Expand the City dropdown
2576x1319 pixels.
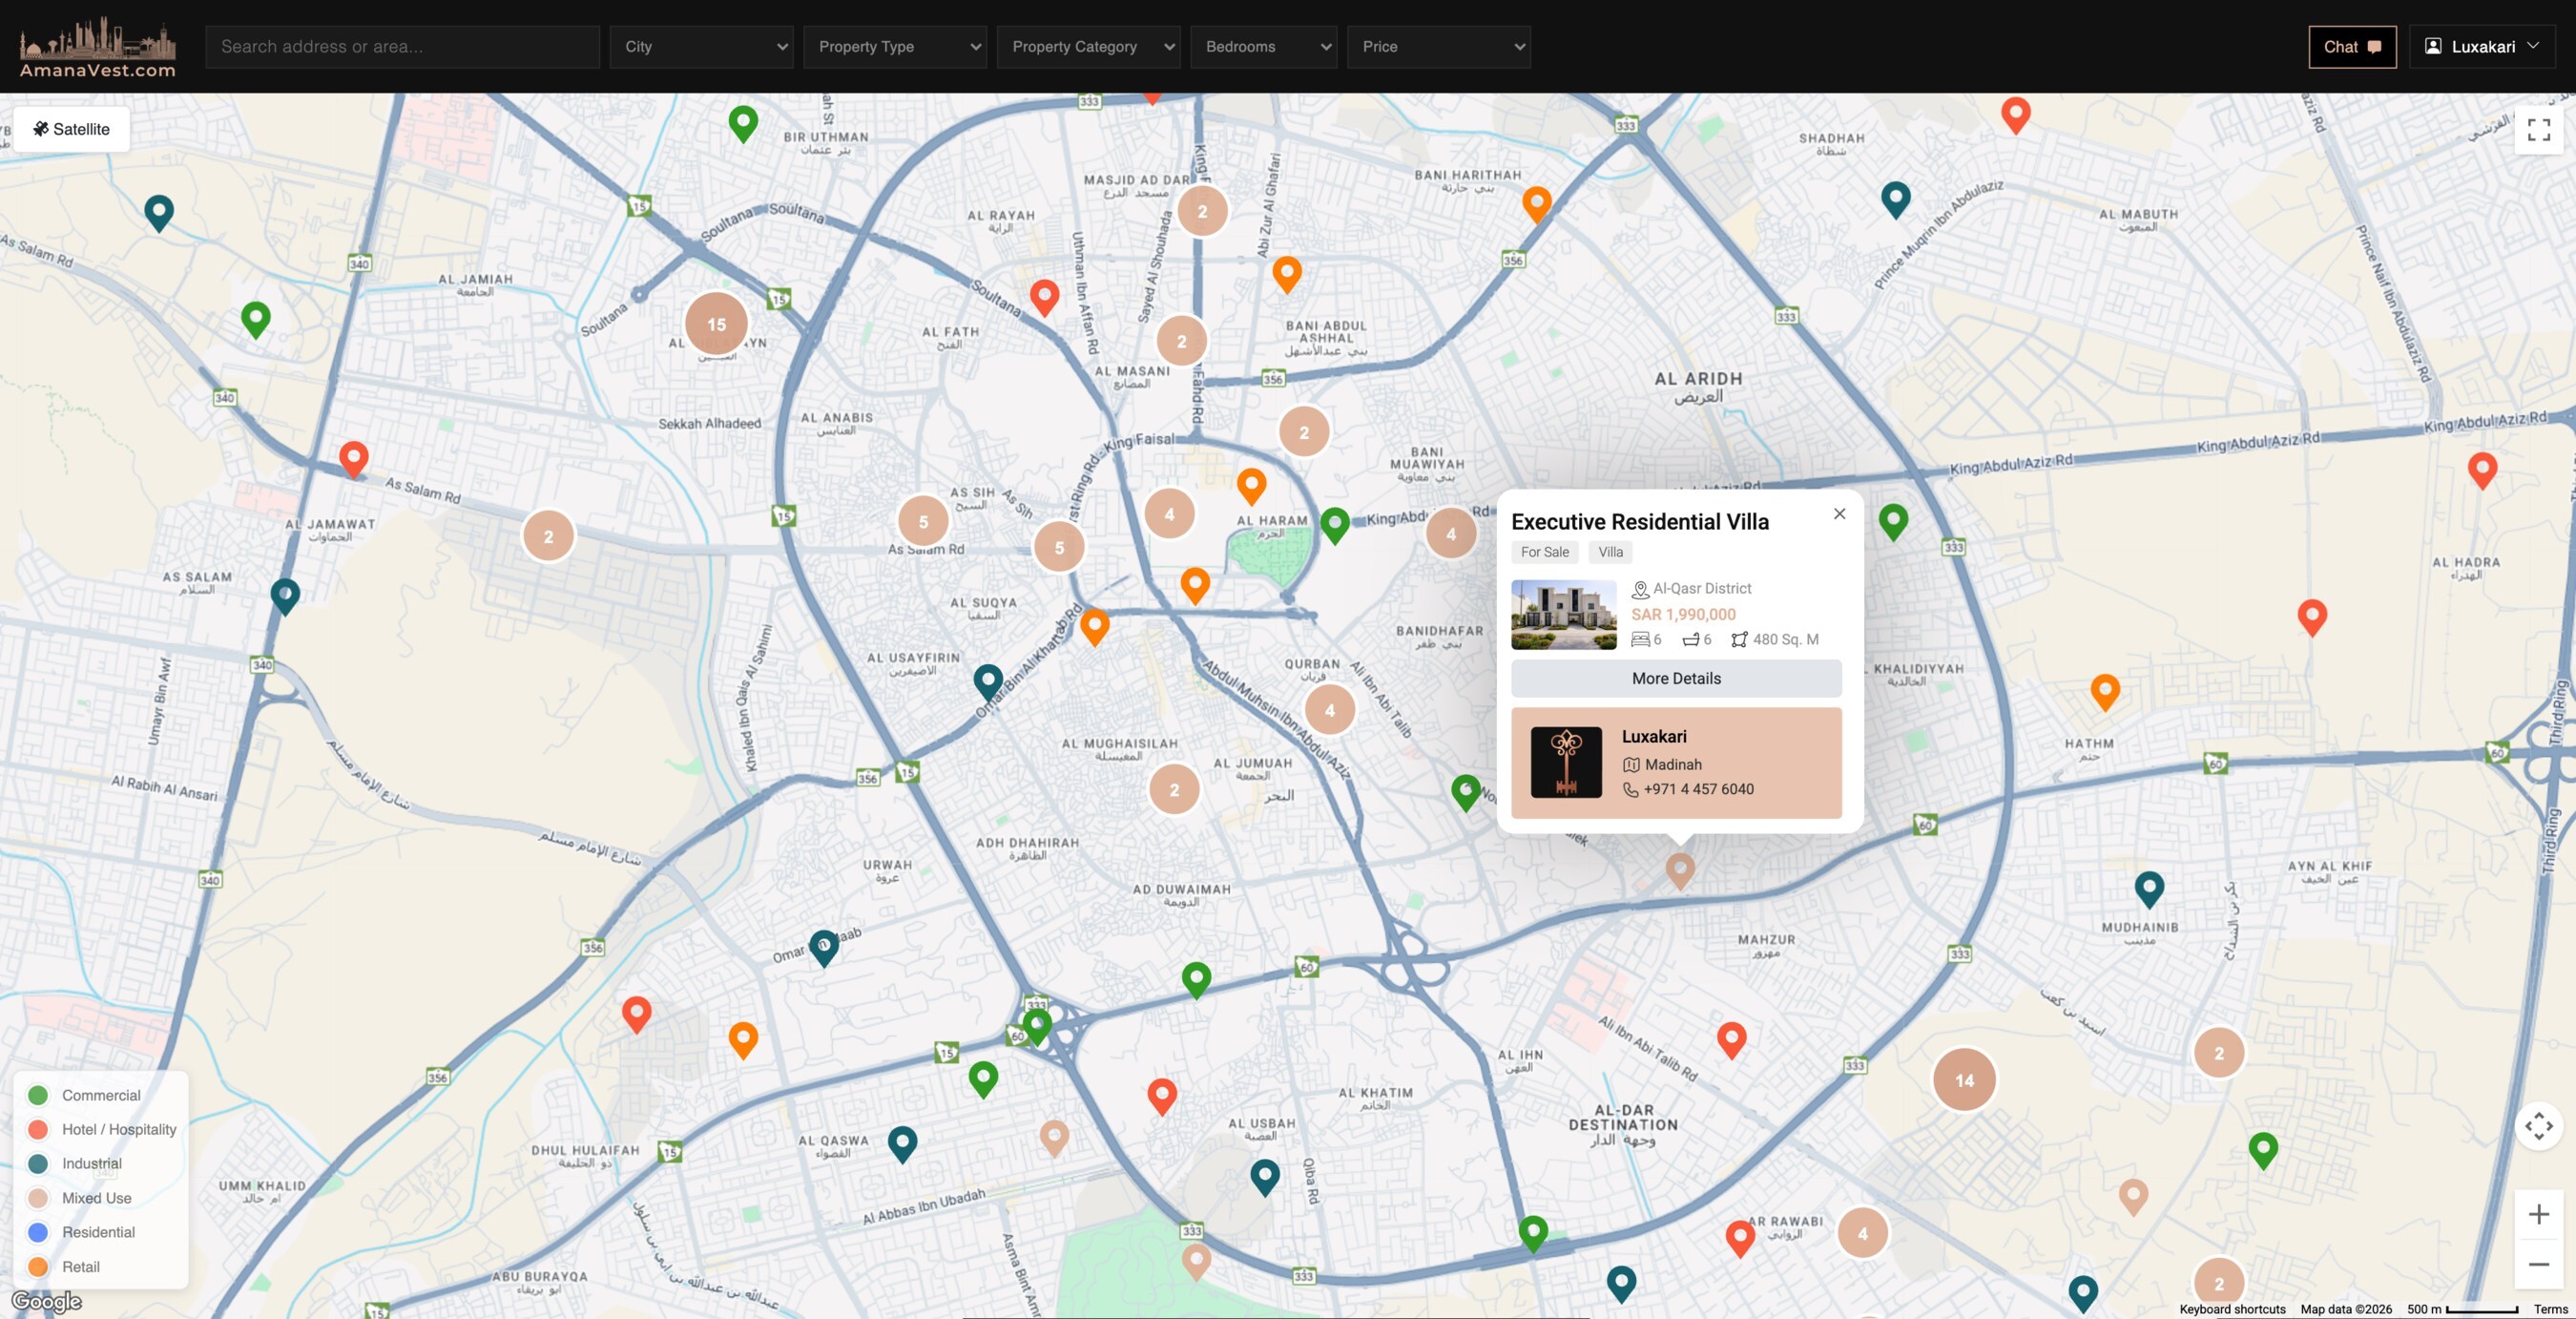[x=701, y=47]
